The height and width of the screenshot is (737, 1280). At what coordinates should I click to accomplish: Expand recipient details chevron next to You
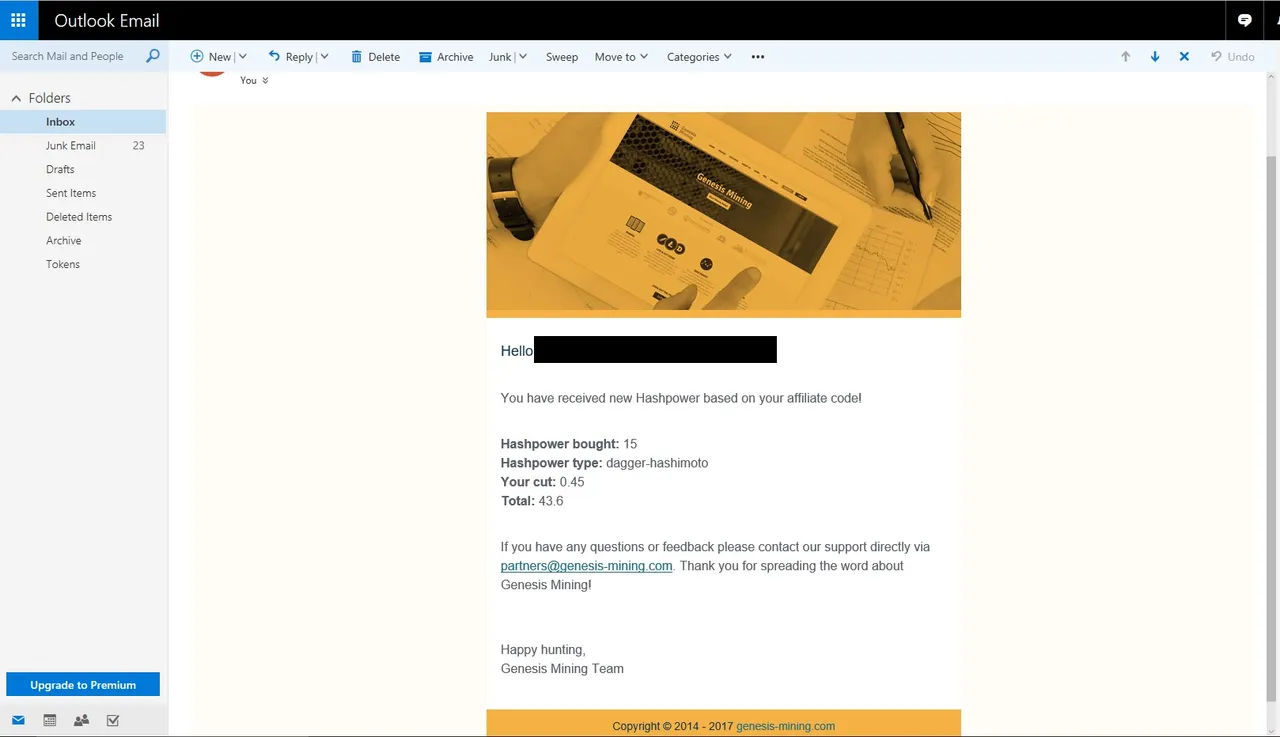(x=265, y=80)
